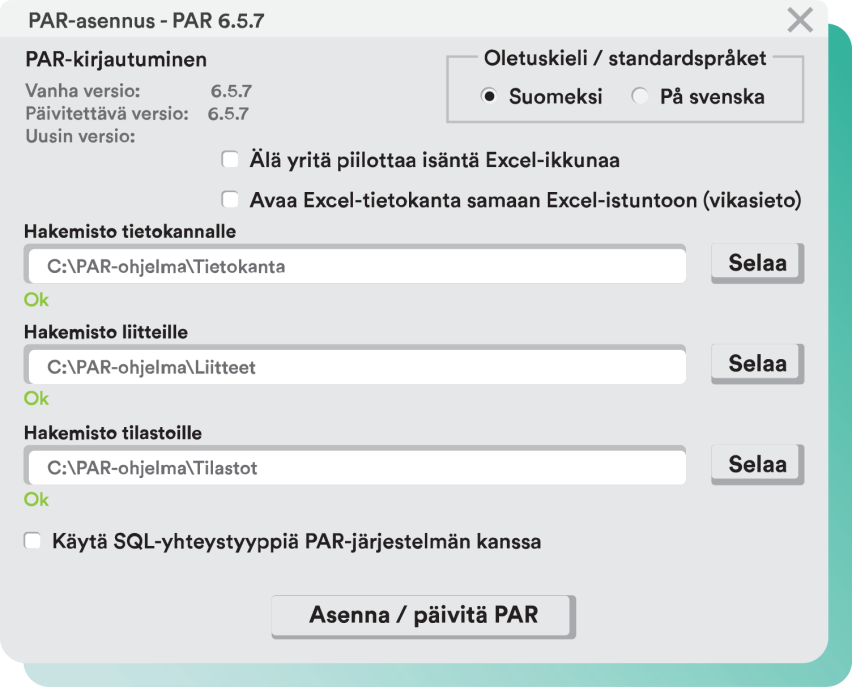Browse for the Liitteet directory with Selaa
This screenshot has width=852, height=687.
point(756,364)
